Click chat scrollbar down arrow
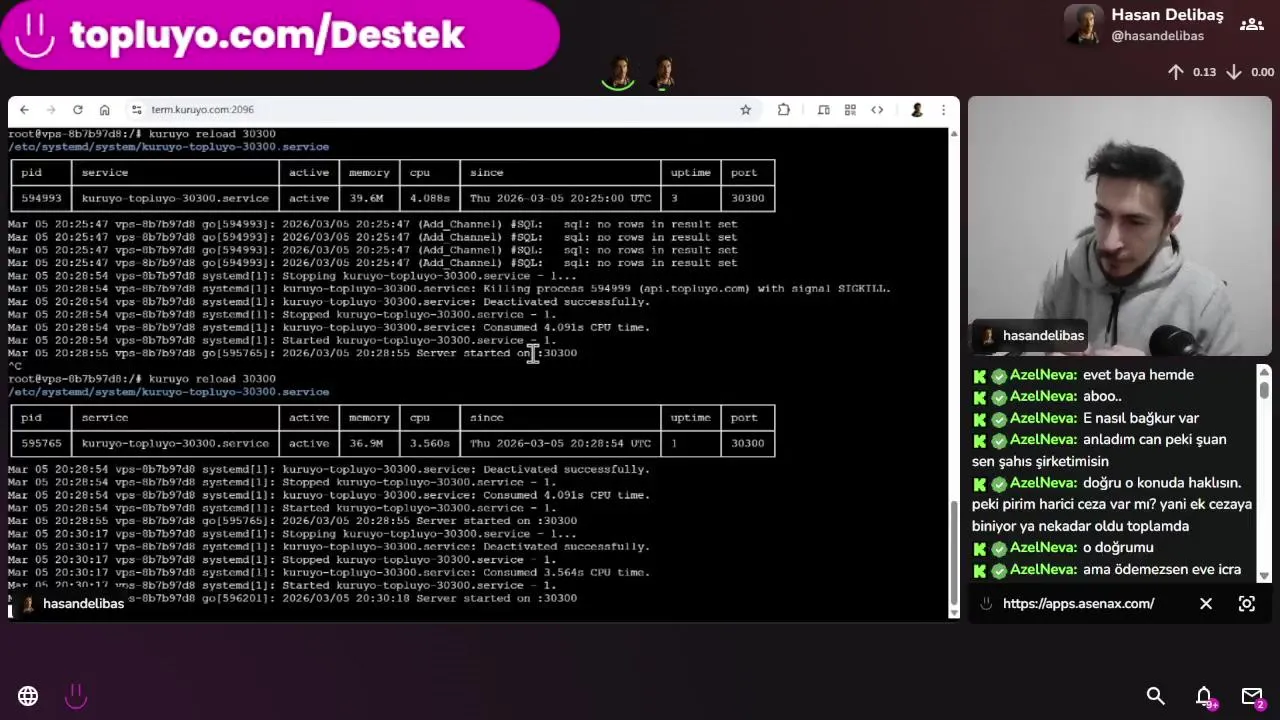 [x=1264, y=576]
